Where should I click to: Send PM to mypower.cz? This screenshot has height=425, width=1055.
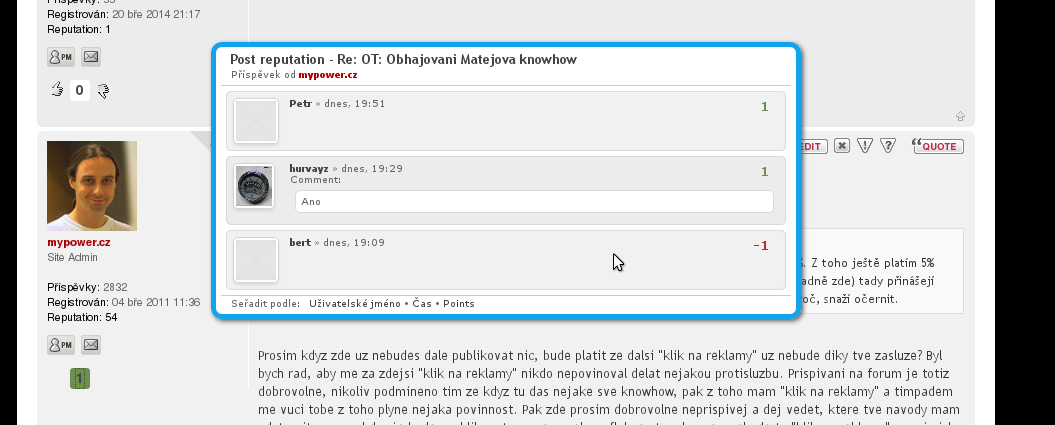(x=61, y=345)
